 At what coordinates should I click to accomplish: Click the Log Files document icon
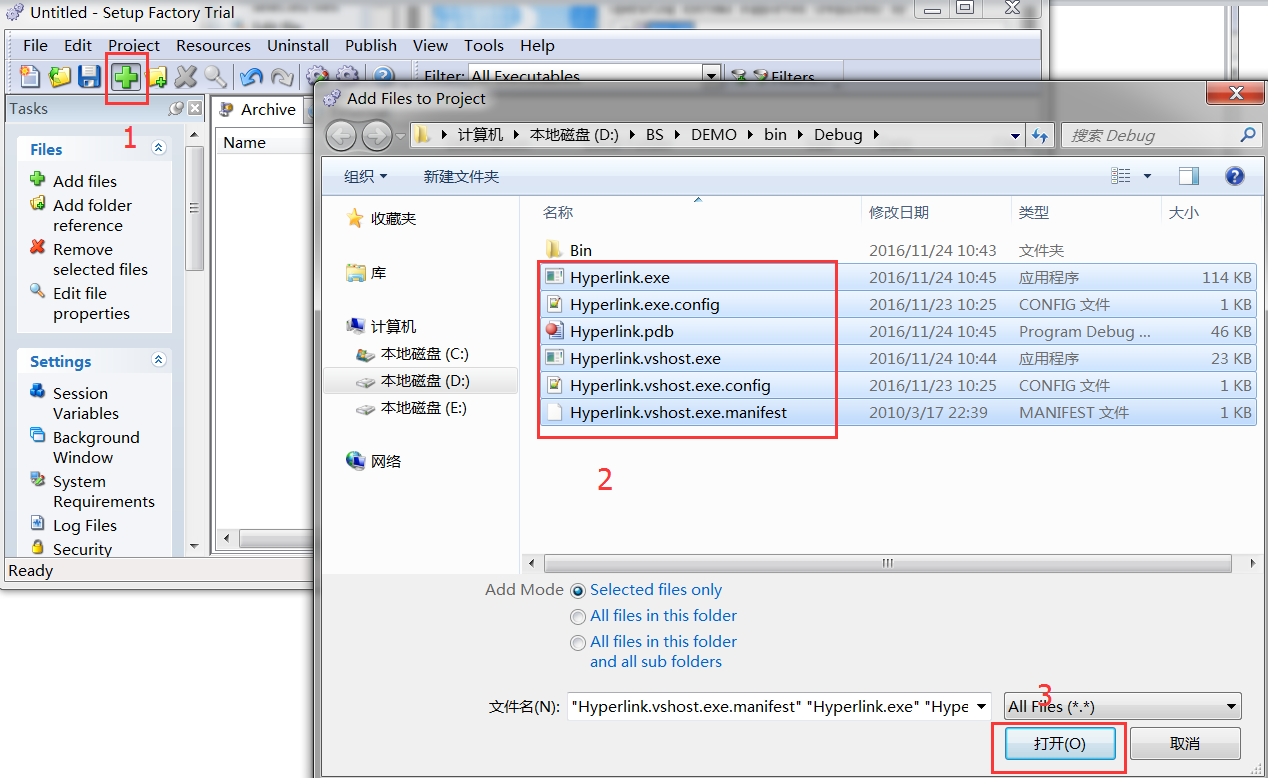click(37, 523)
